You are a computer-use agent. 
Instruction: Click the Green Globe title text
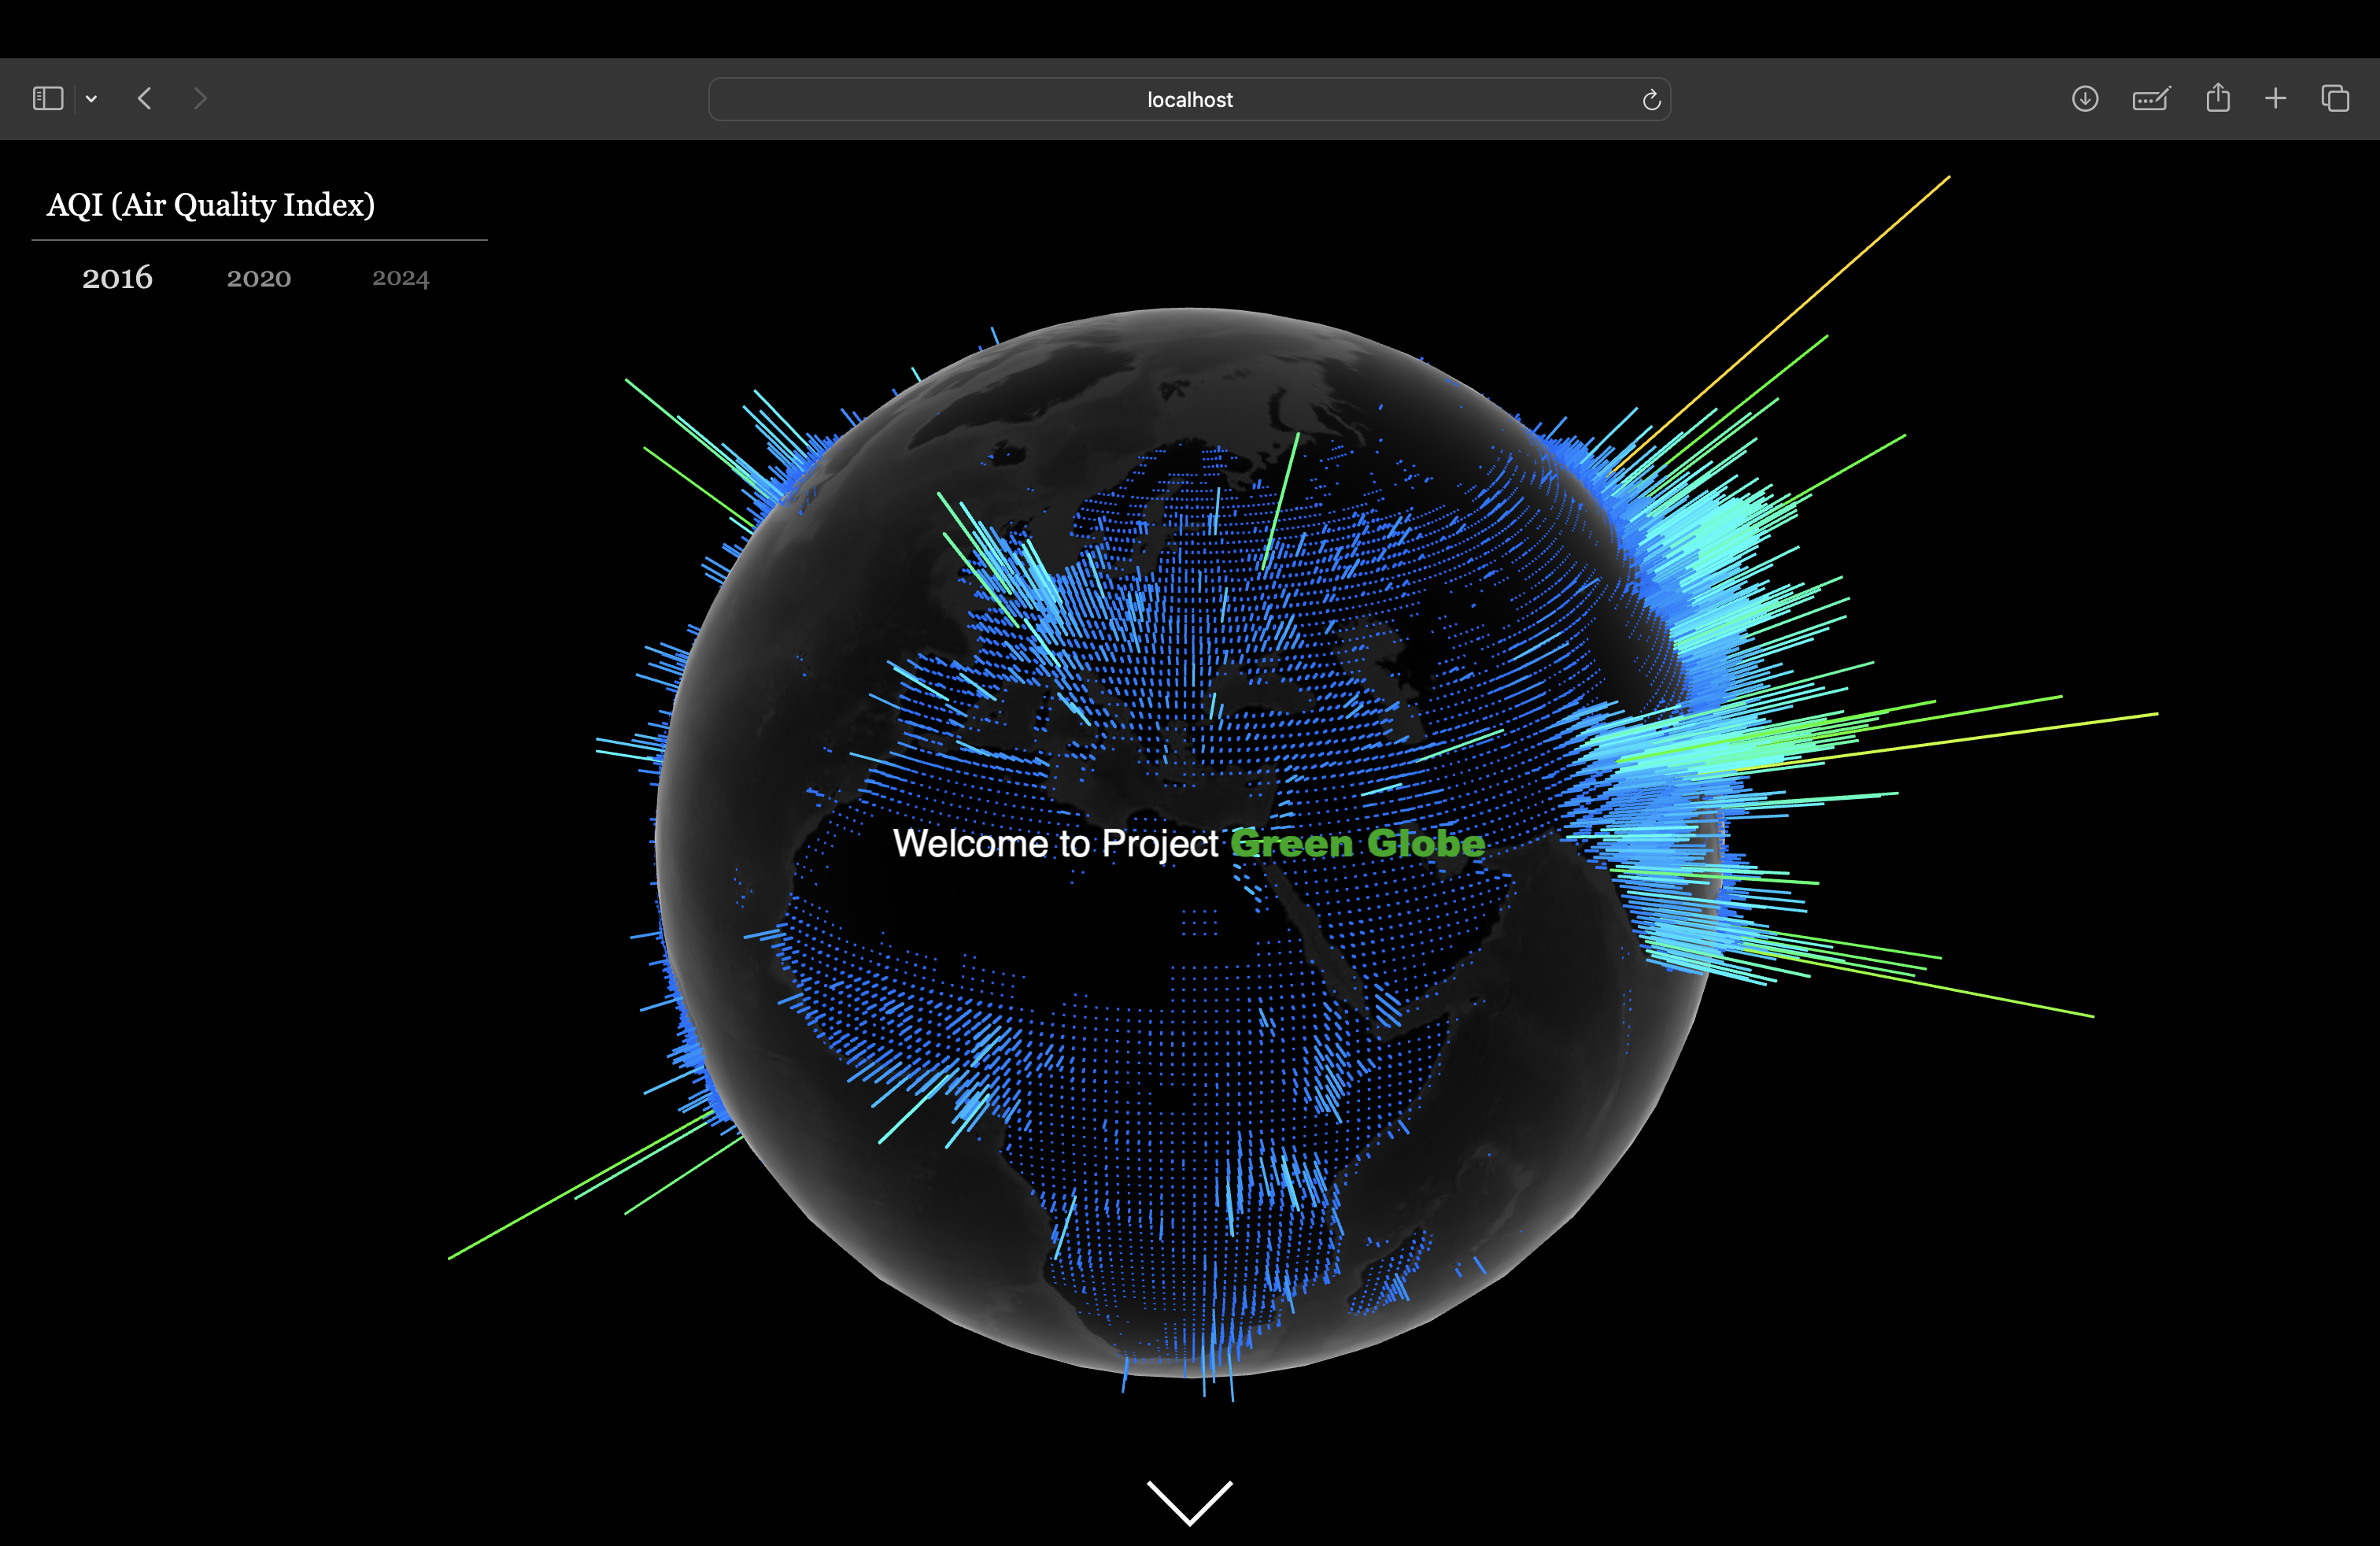click(1358, 843)
